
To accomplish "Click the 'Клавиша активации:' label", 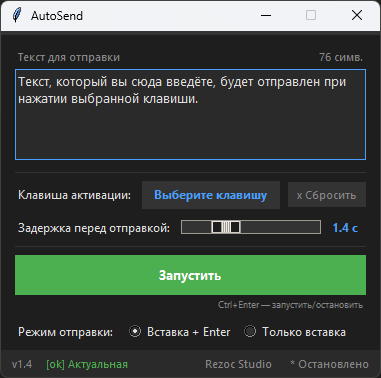I will tap(74, 195).
